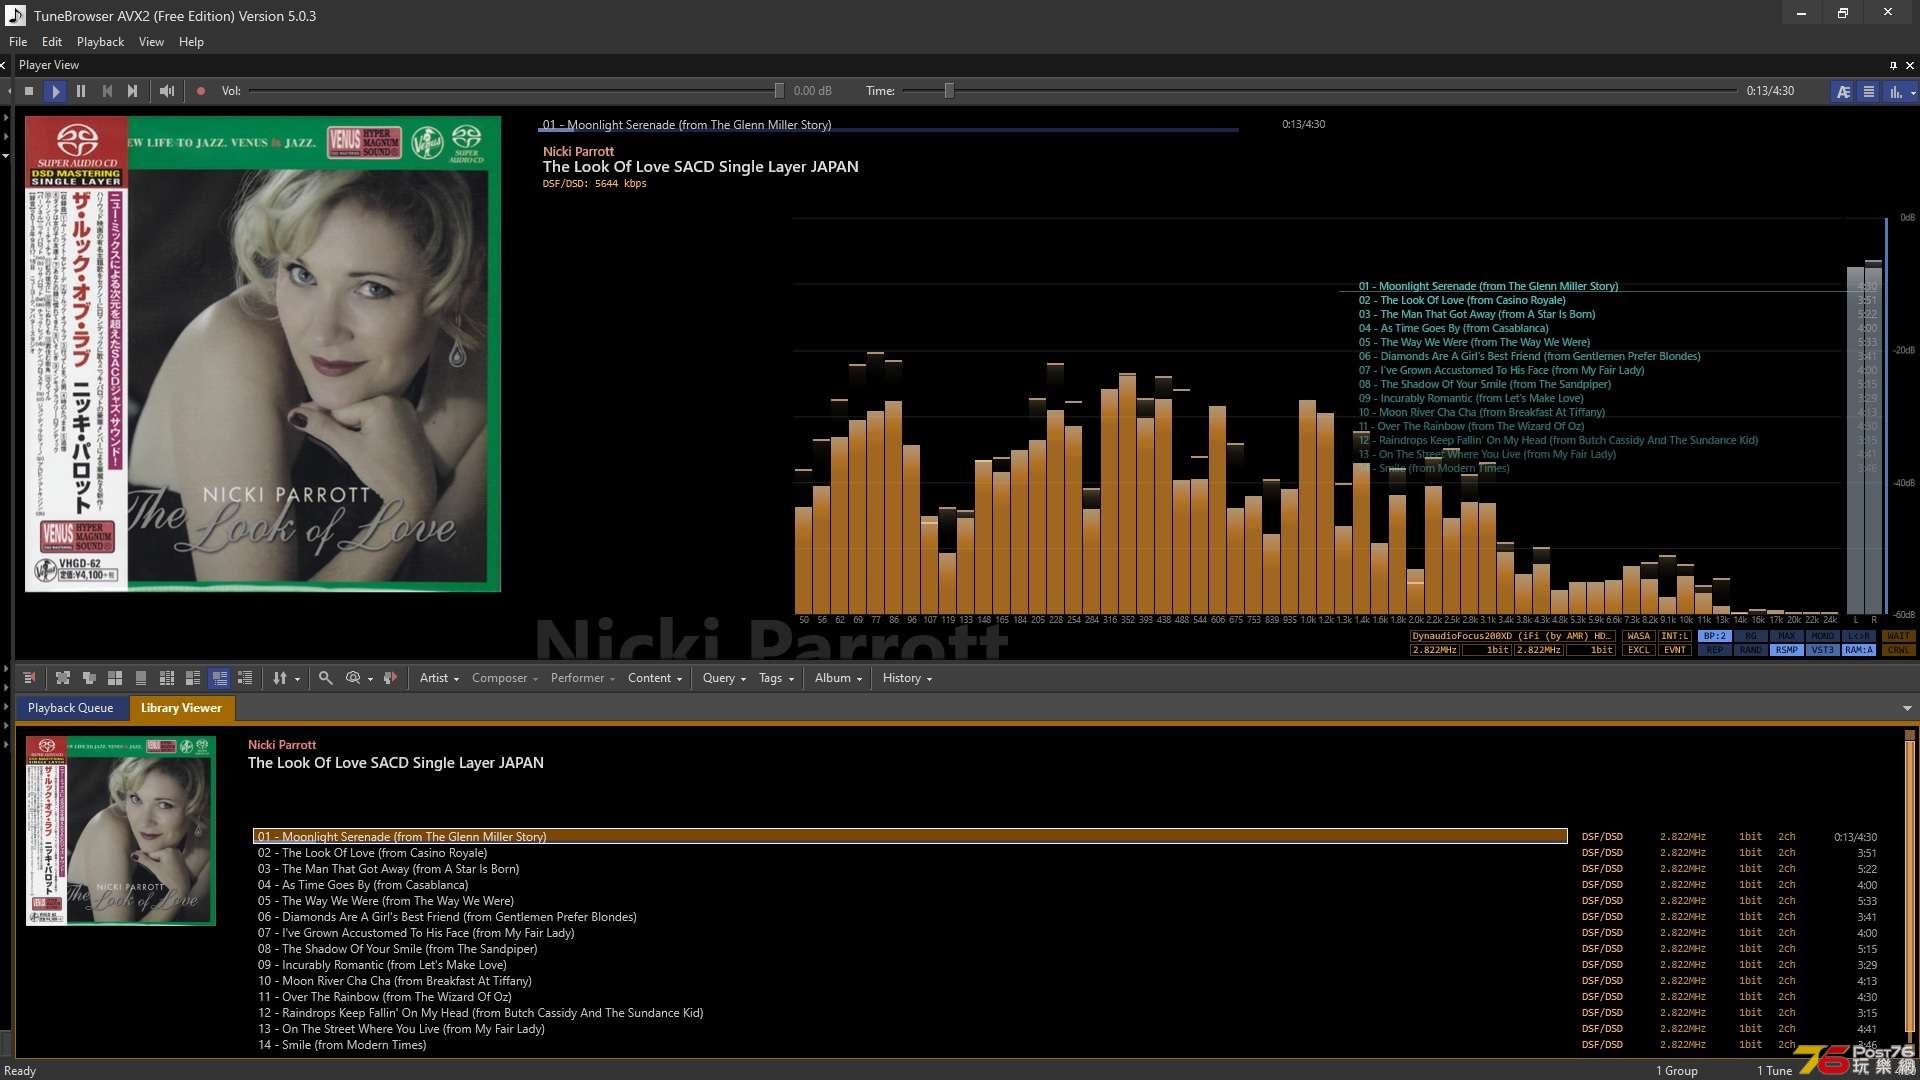Click Nicki Parrott artist link in library
Image resolution: width=1920 pixels, height=1080 pixels.
pos(282,745)
